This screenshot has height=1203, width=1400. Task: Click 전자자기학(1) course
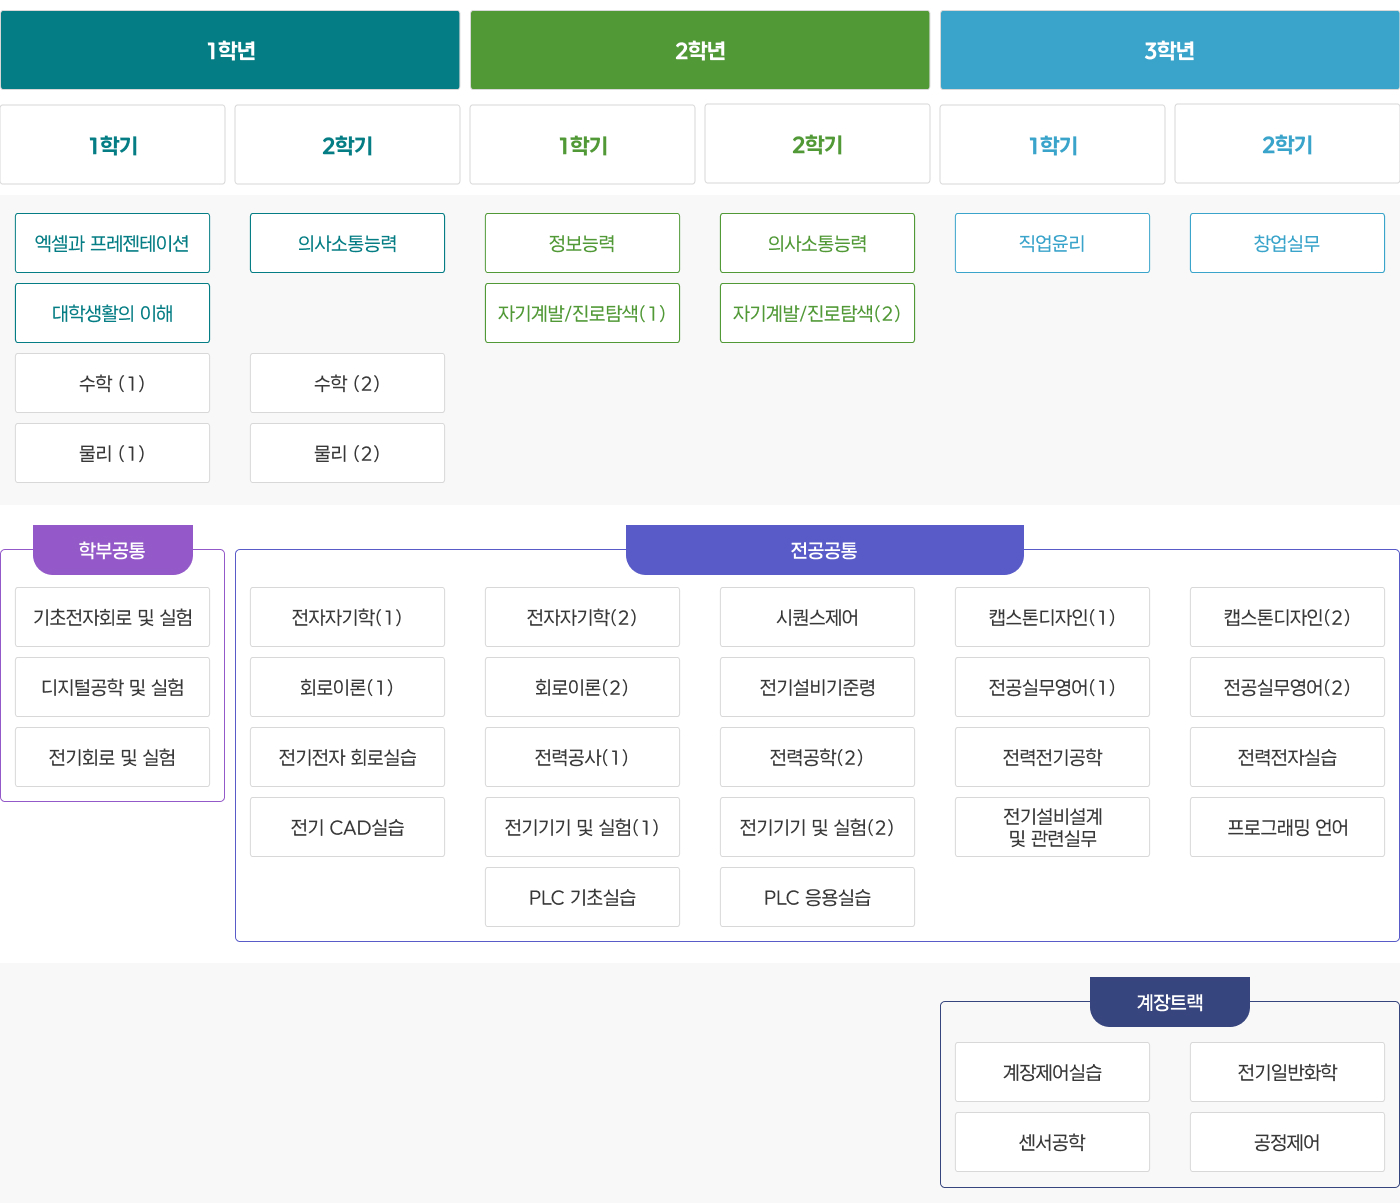pyautogui.click(x=347, y=617)
